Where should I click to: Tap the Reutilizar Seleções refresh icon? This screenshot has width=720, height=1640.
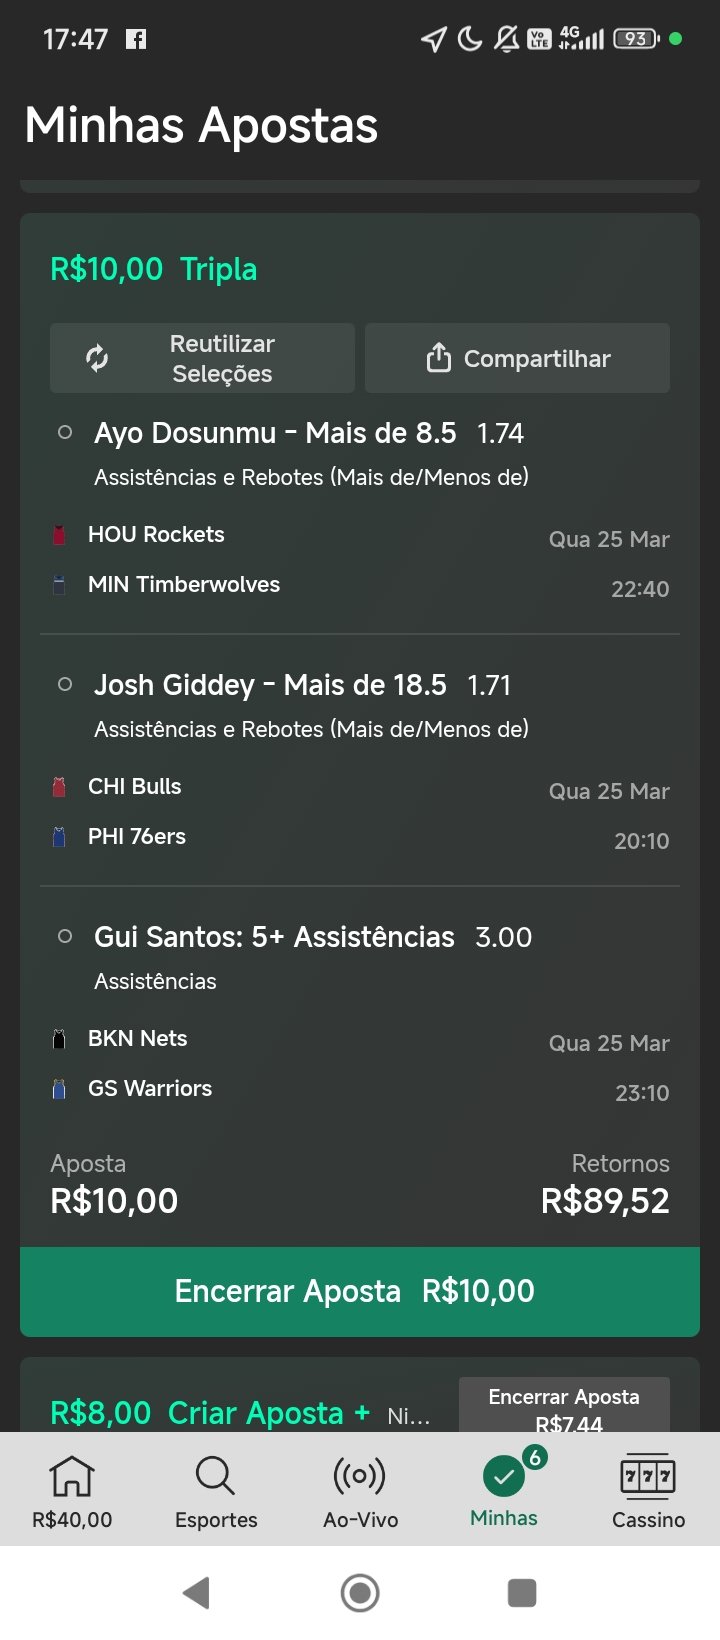click(97, 358)
